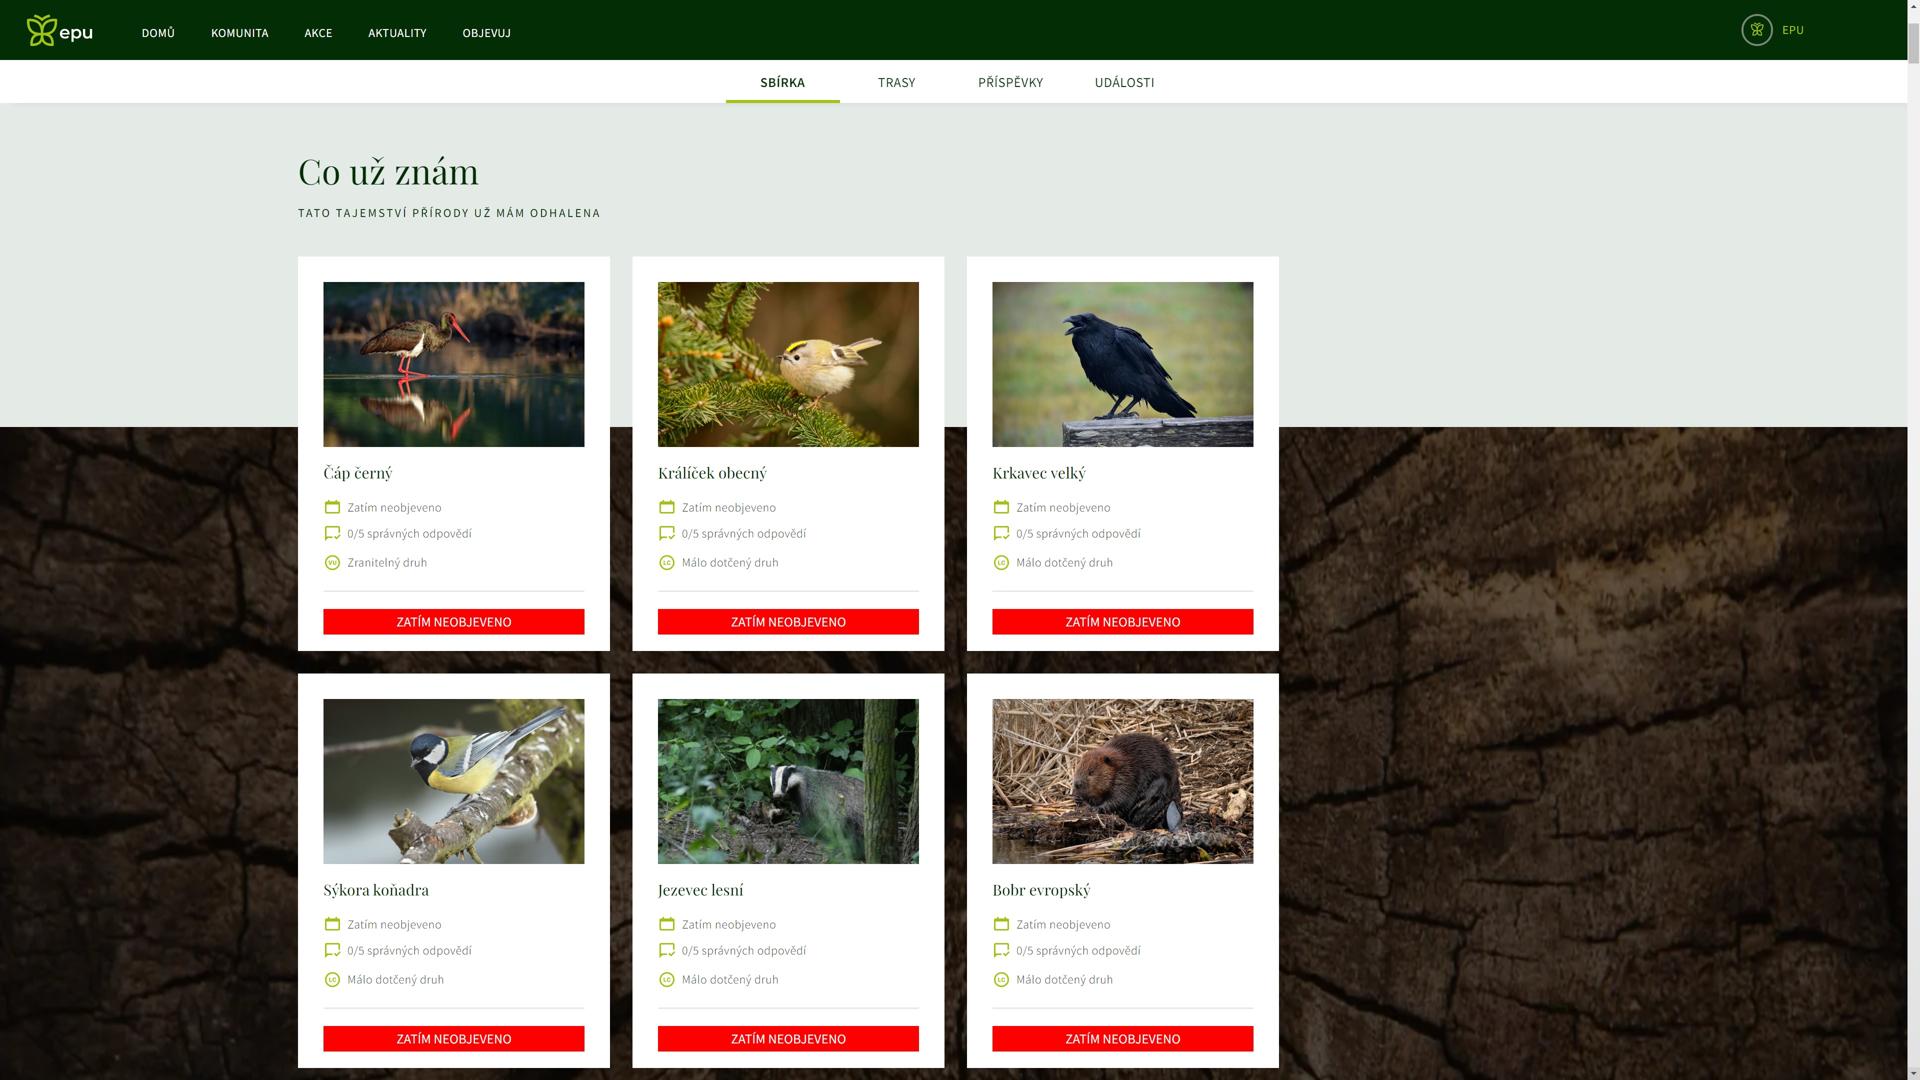
Task: Click the Králíček obecný title
Action: (x=712, y=473)
